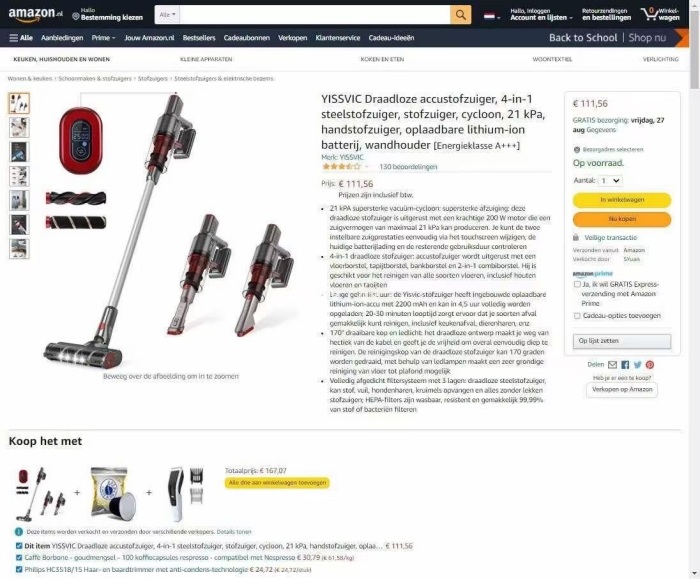700x579 pixels.
Task: Share product on Twitter
Action: click(x=638, y=365)
